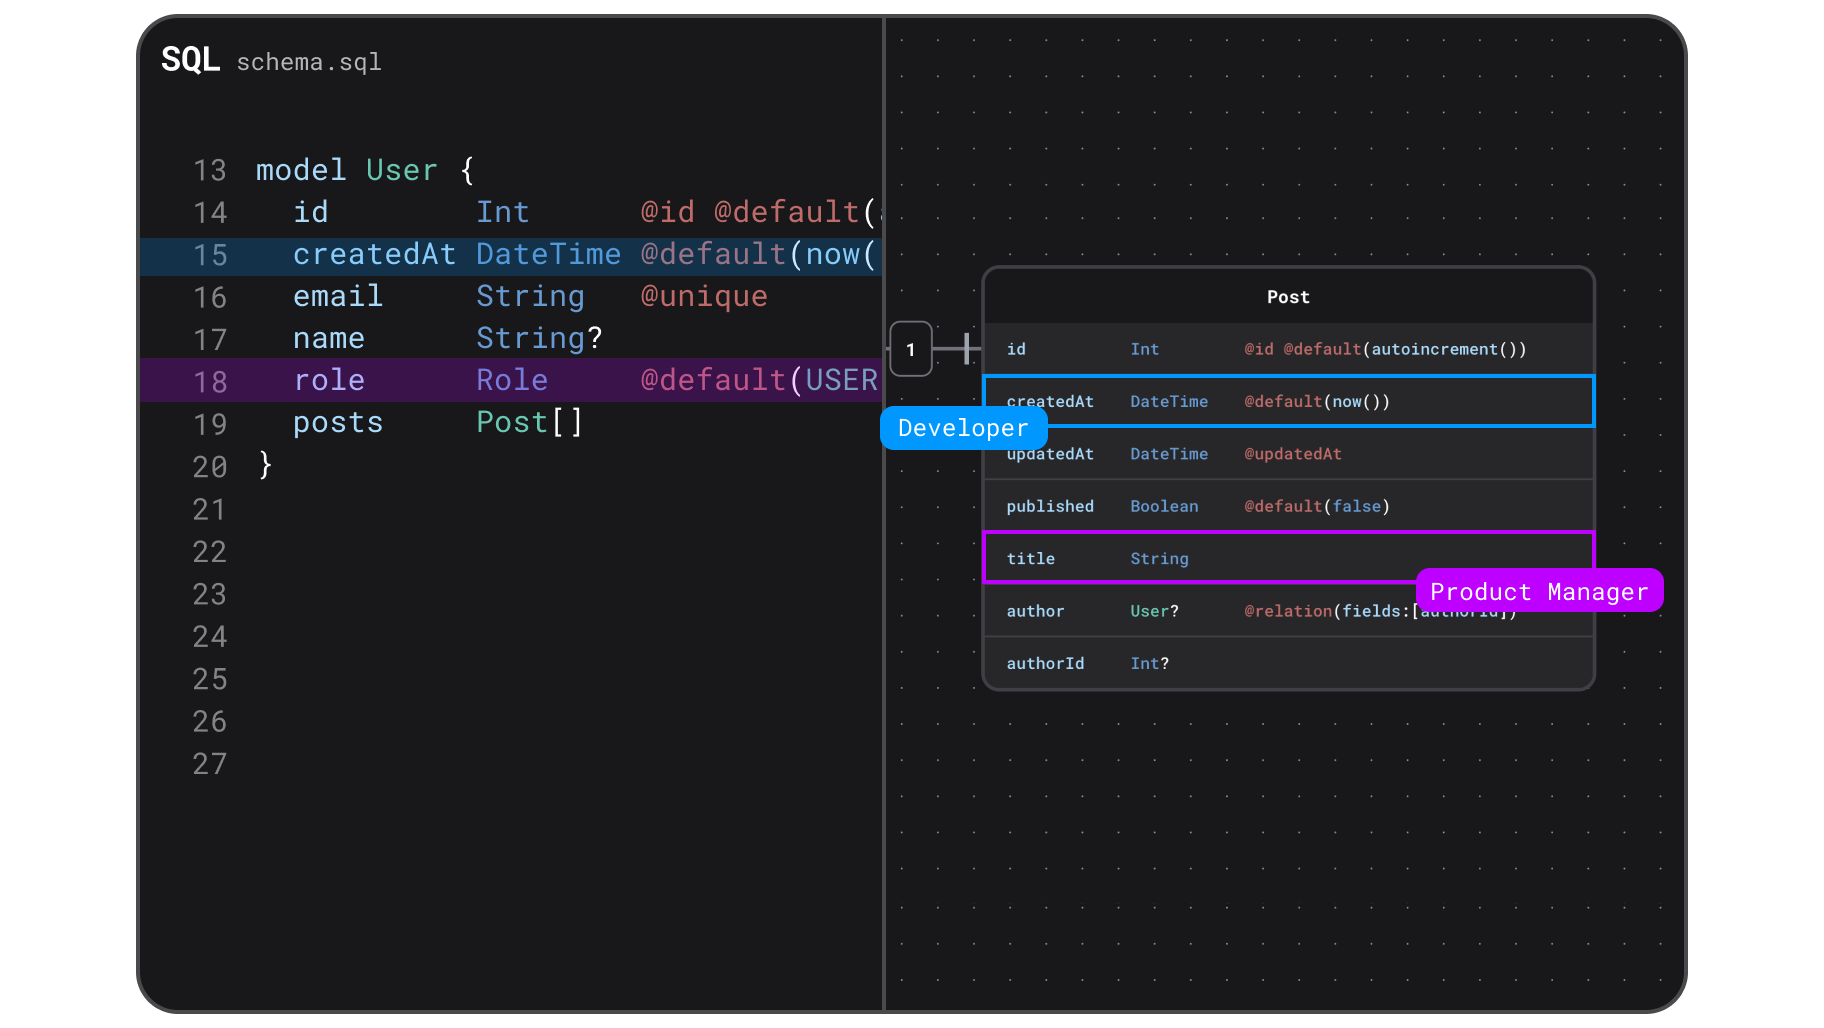
Task: Click '@default(false)' in the Post table
Action: (x=1317, y=506)
